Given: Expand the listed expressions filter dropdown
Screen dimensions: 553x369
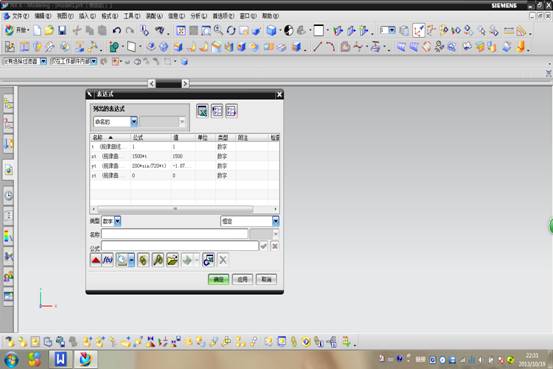Looking at the screenshot, I should pos(134,122).
